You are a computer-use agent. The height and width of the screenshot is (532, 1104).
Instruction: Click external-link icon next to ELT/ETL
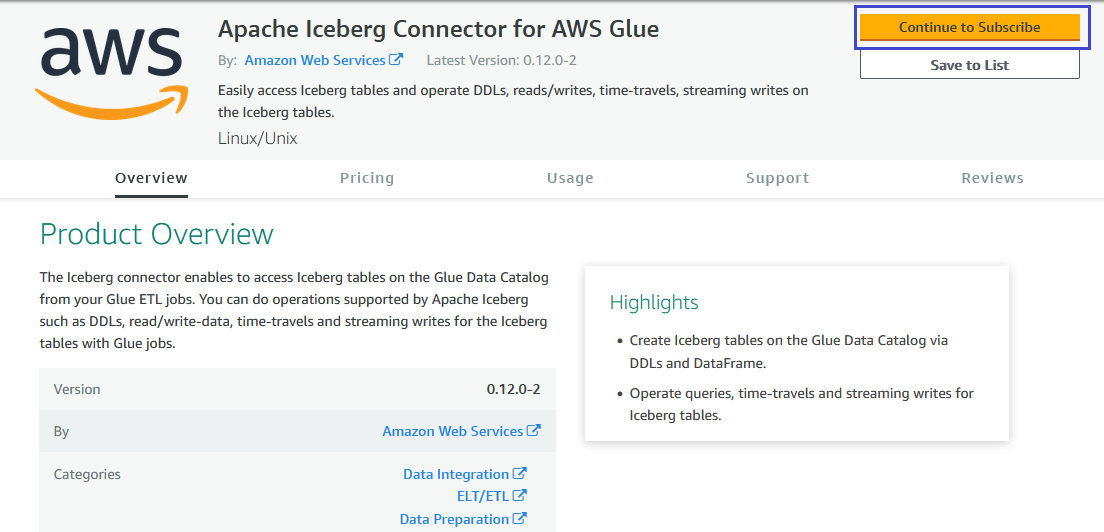[520, 495]
